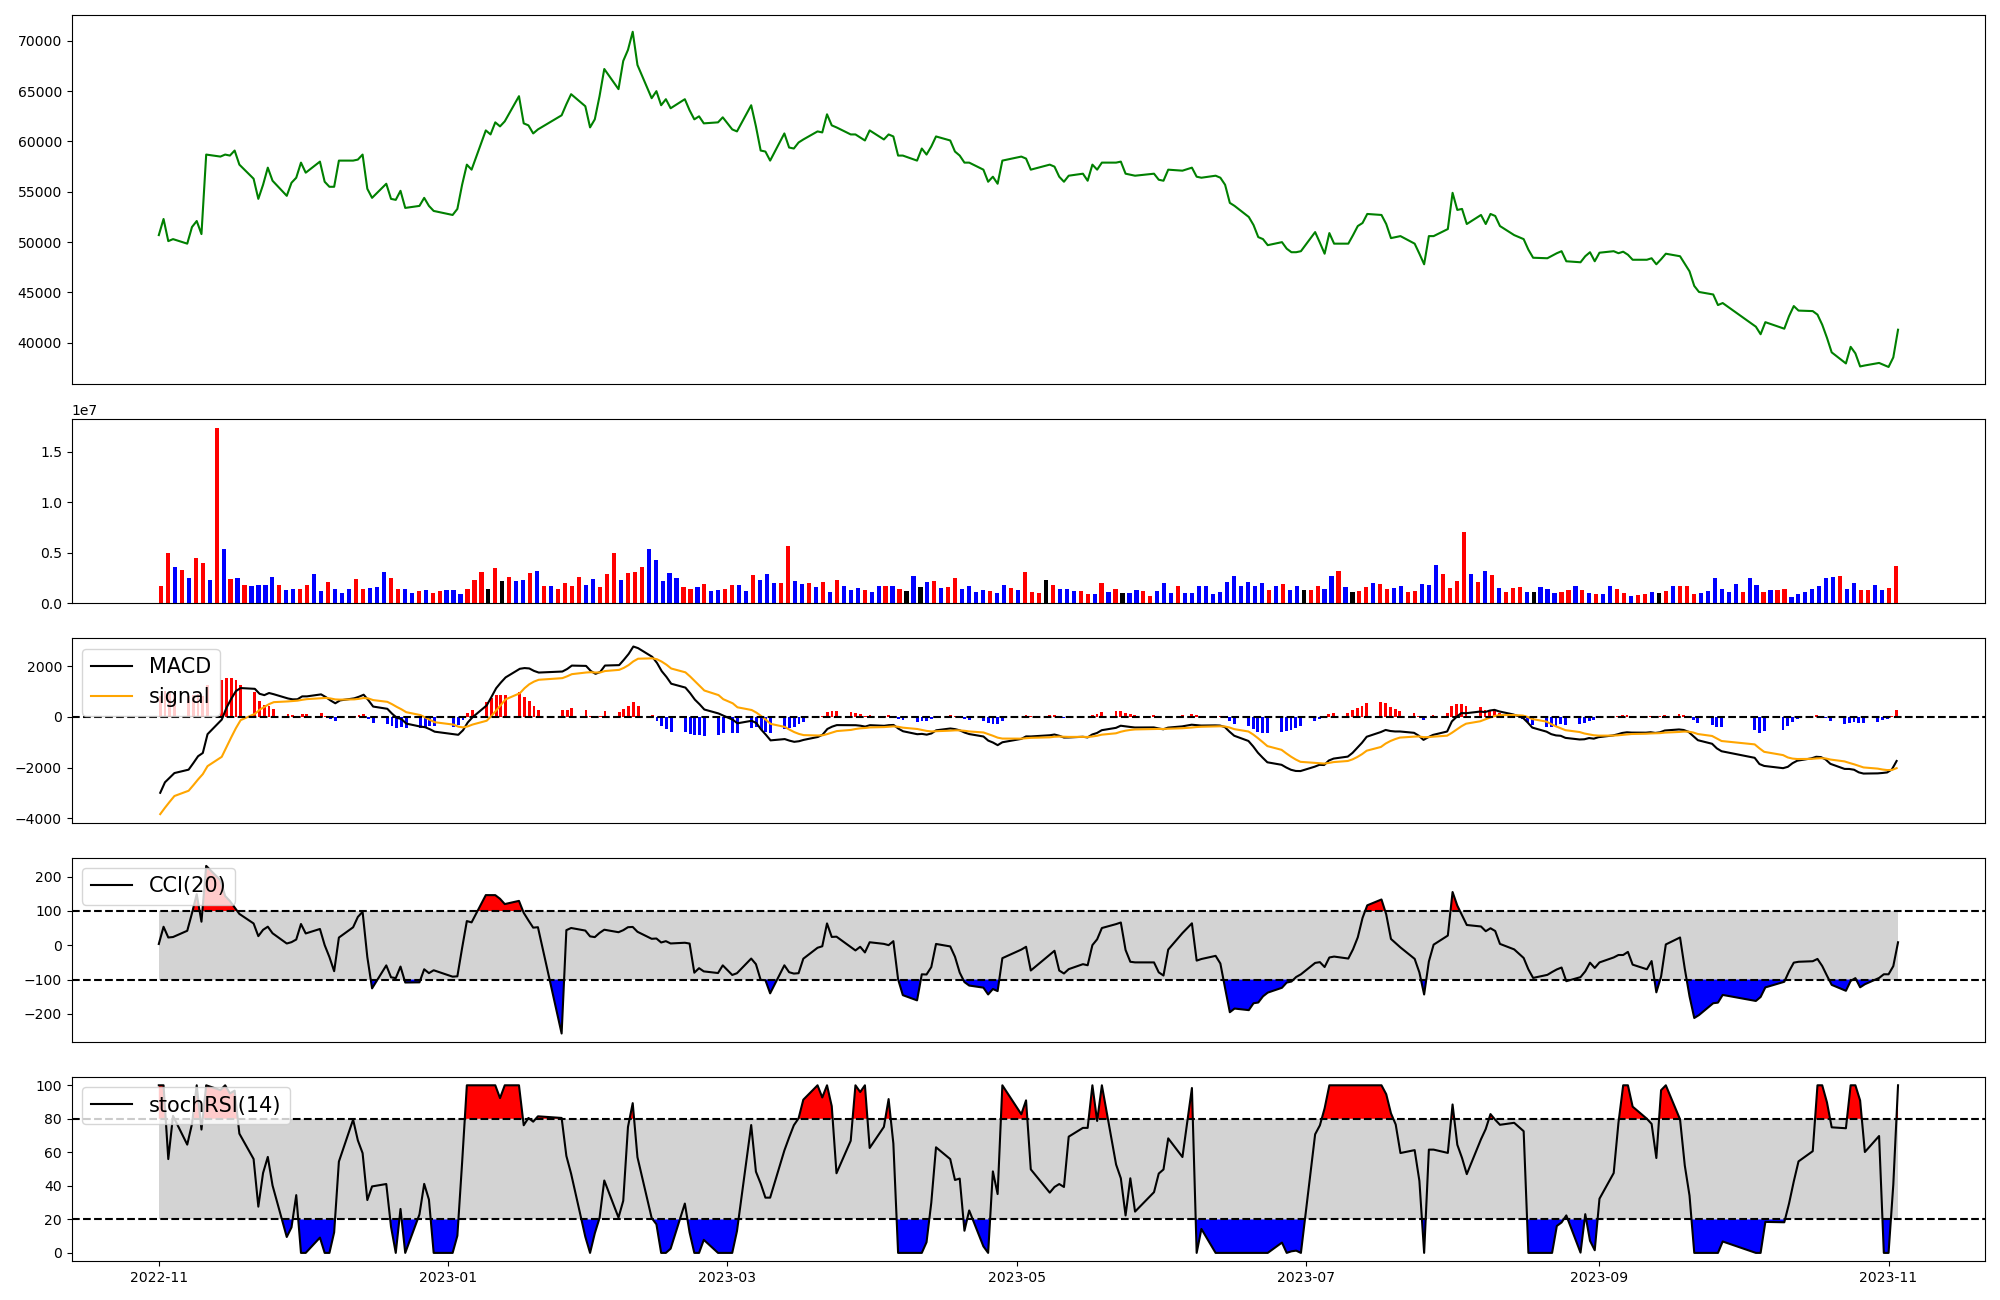Click the 2023-11 x-axis date label

pyautogui.click(x=1888, y=1277)
